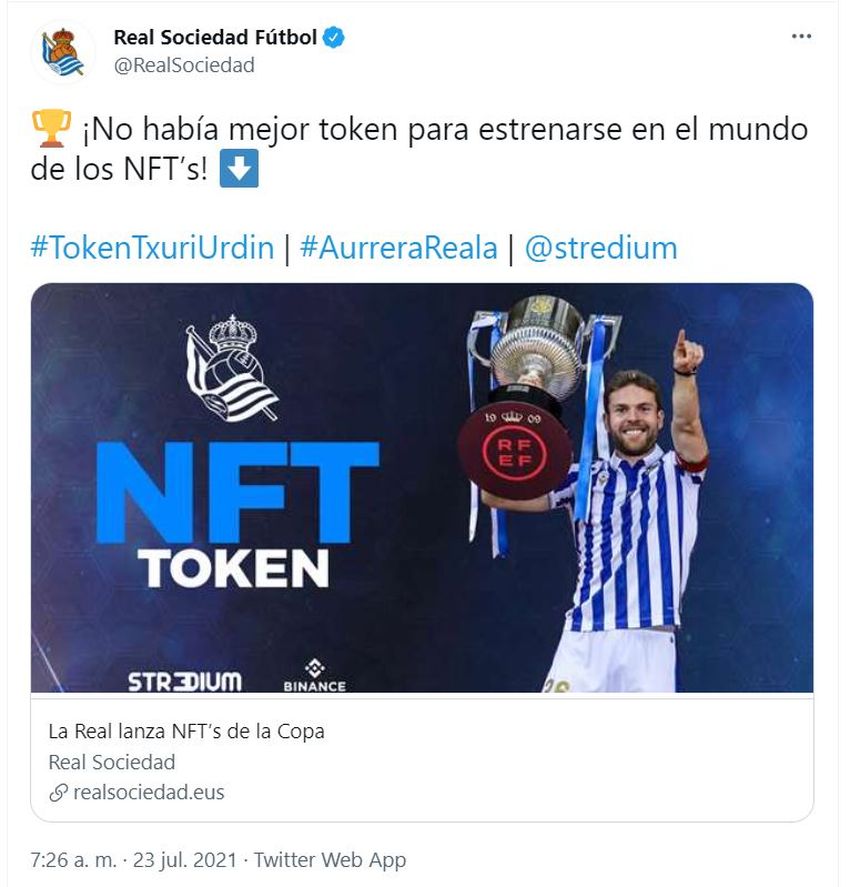The image size is (850, 887).
Task: Click the trophy emoji in the tweet
Action: 51,129
